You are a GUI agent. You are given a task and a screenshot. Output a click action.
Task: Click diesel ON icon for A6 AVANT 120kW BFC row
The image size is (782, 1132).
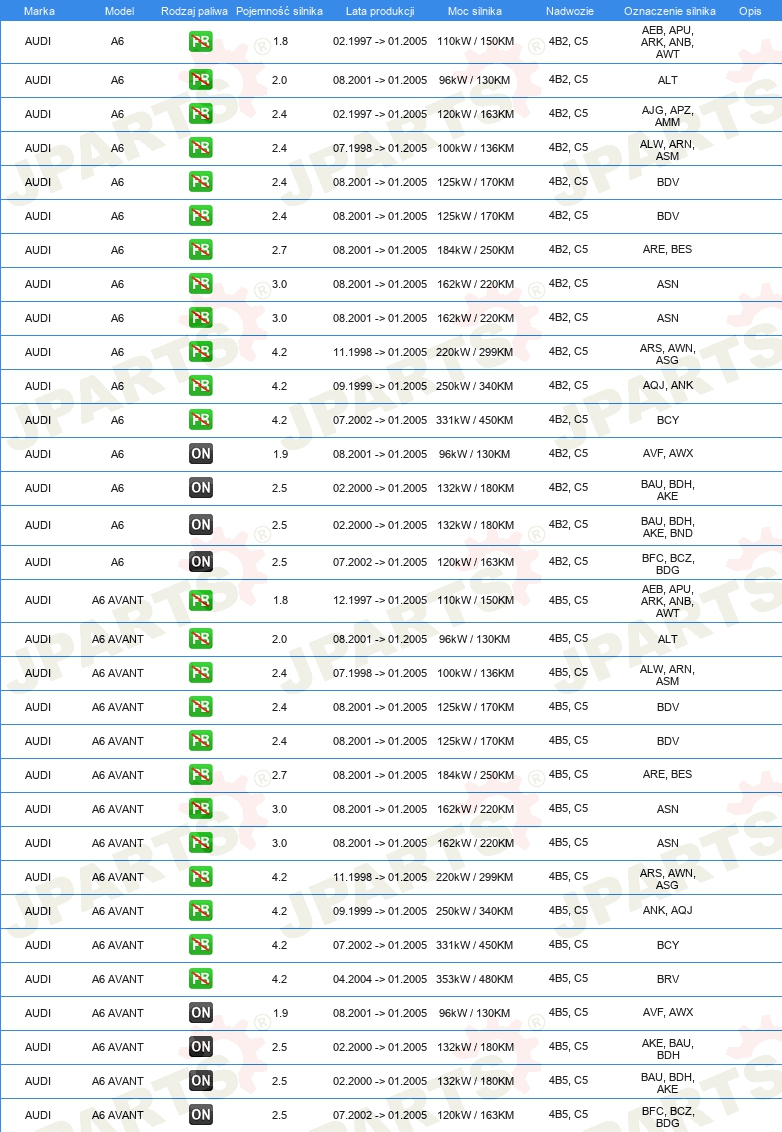[201, 1115]
